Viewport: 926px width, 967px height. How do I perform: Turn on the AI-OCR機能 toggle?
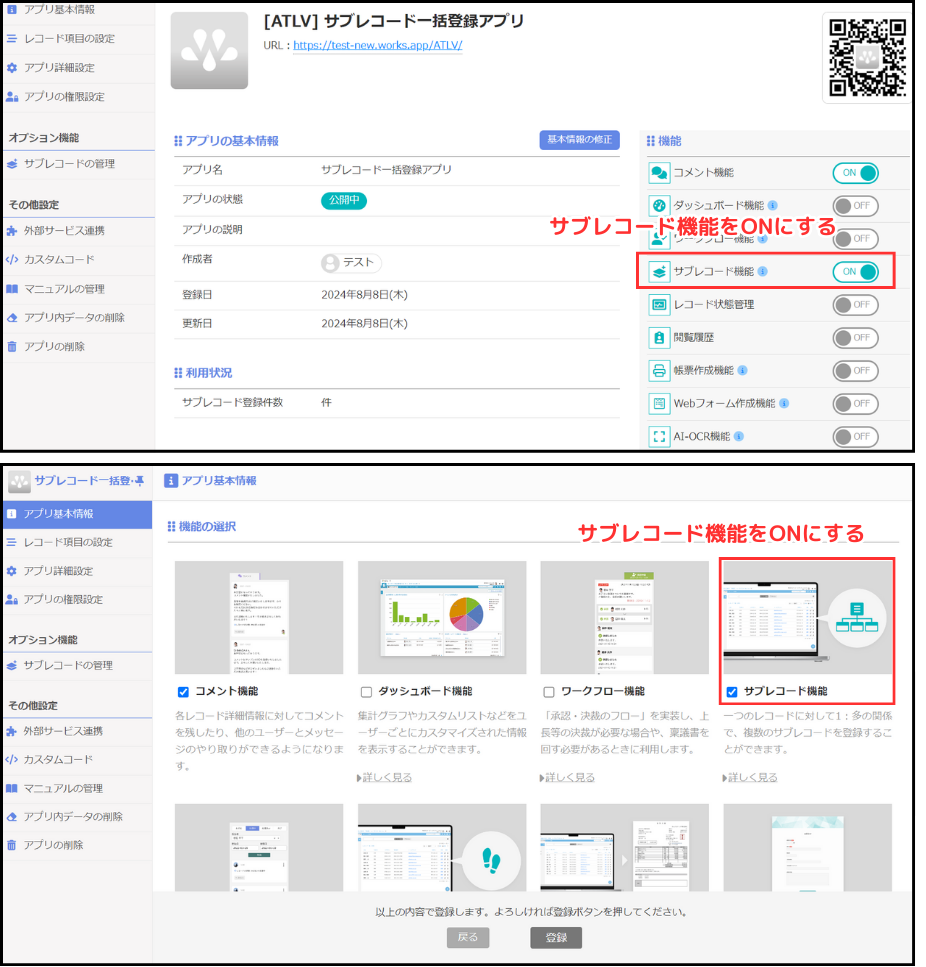[x=856, y=437]
